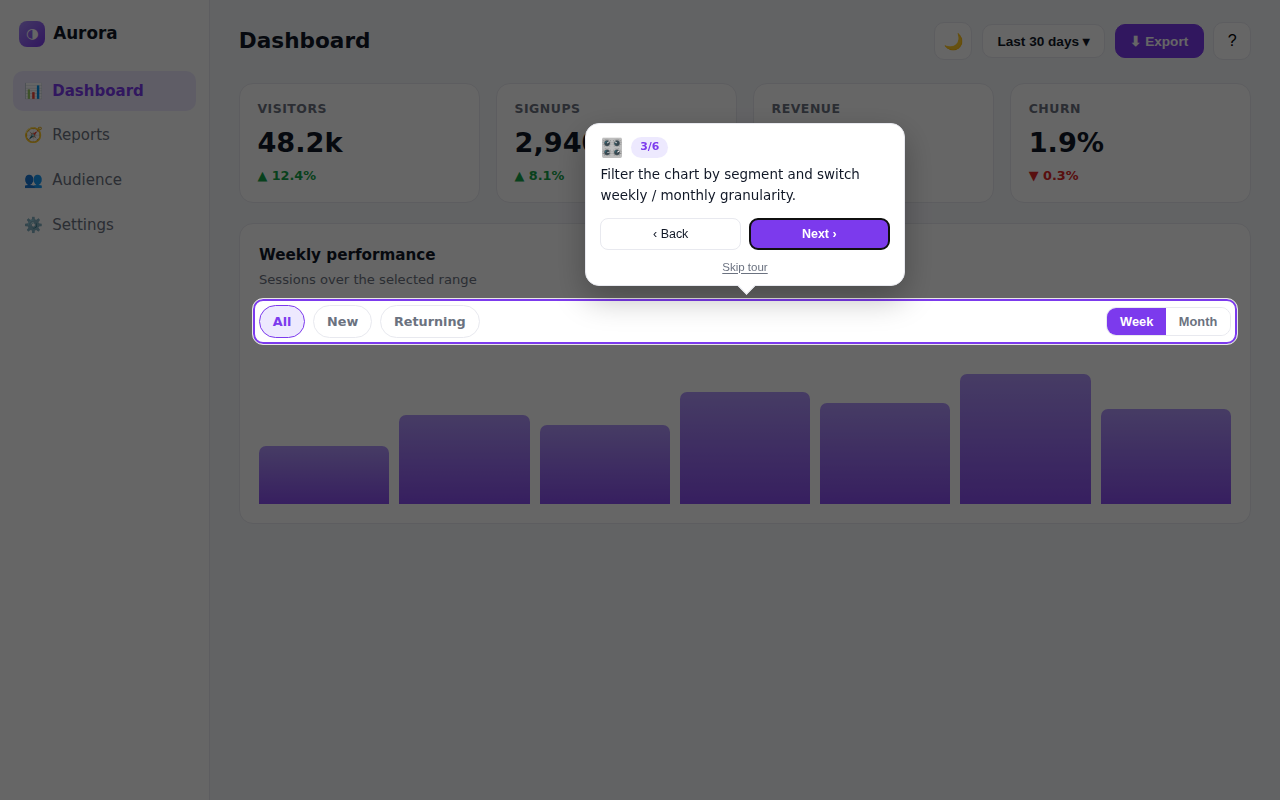Click the SIGNUPS card label
The height and width of the screenshot is (800, 1280).
click(547, 109)
